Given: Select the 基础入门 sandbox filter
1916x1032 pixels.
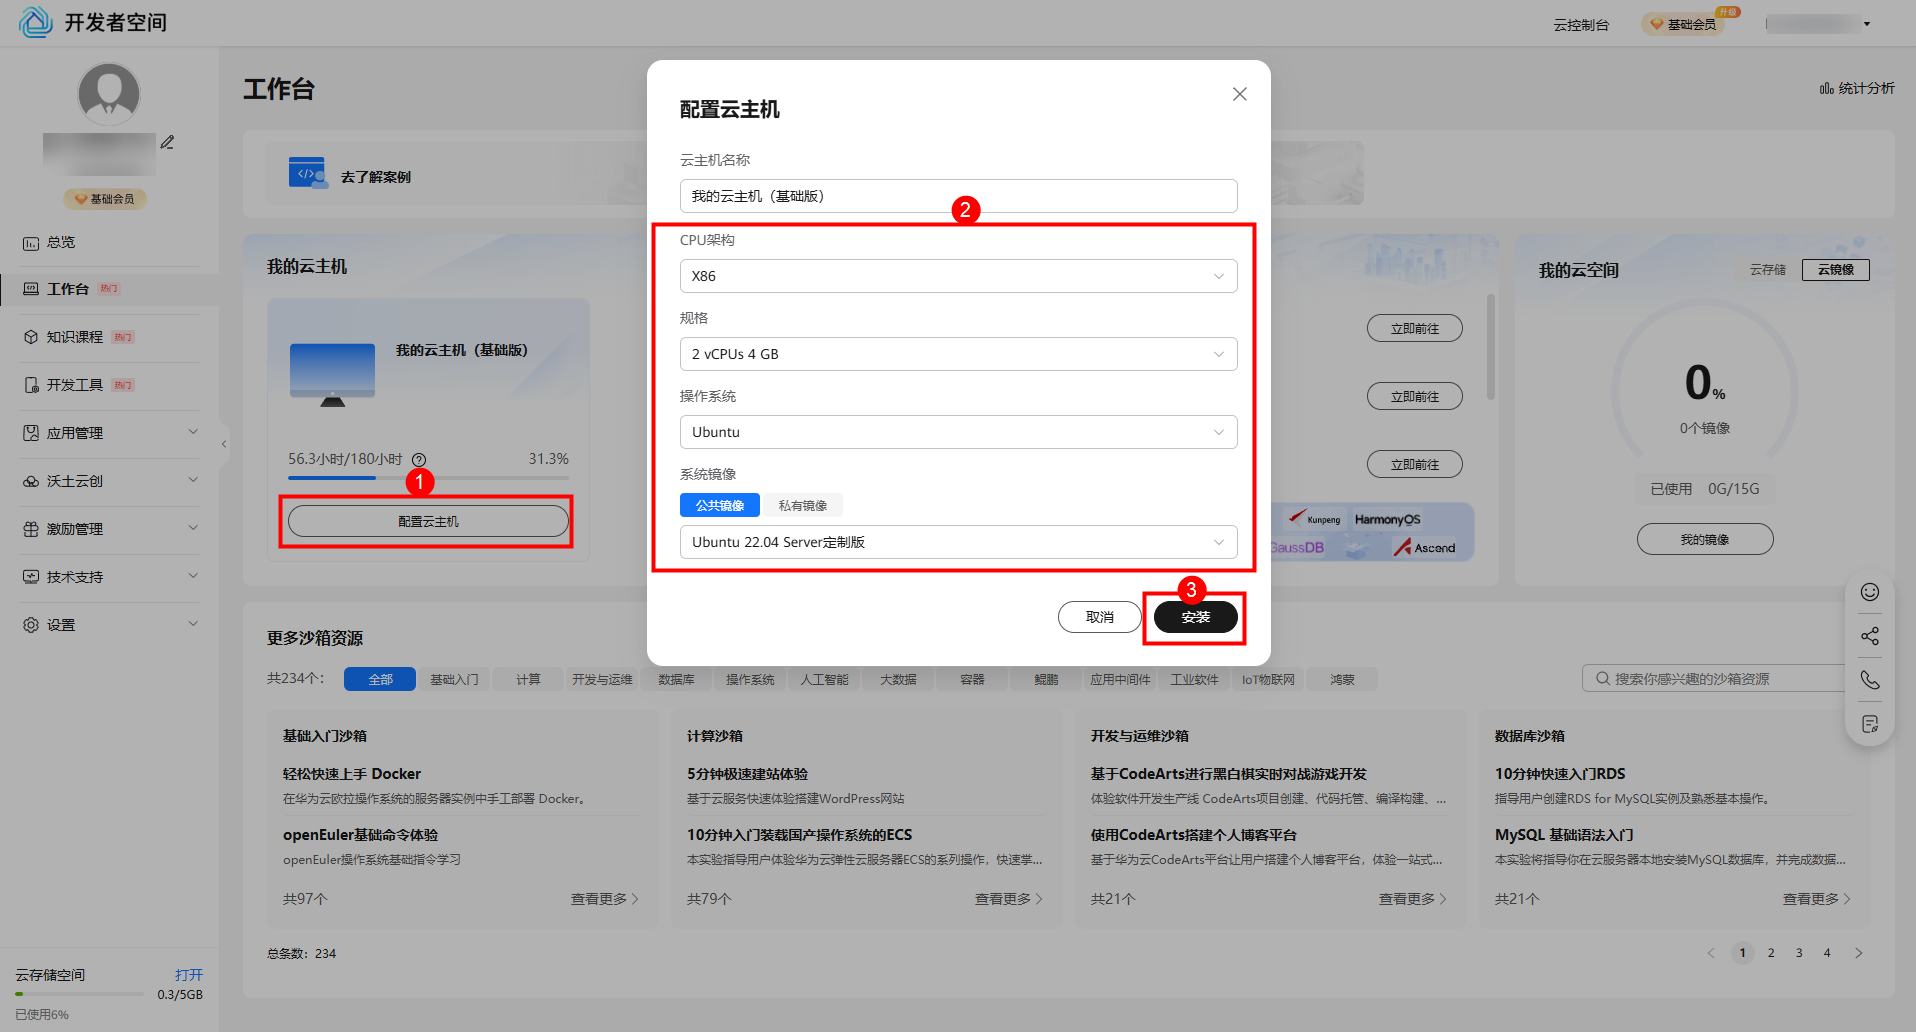Looking at the screenshot, I should pyautogui.click(x=454, y=679).
